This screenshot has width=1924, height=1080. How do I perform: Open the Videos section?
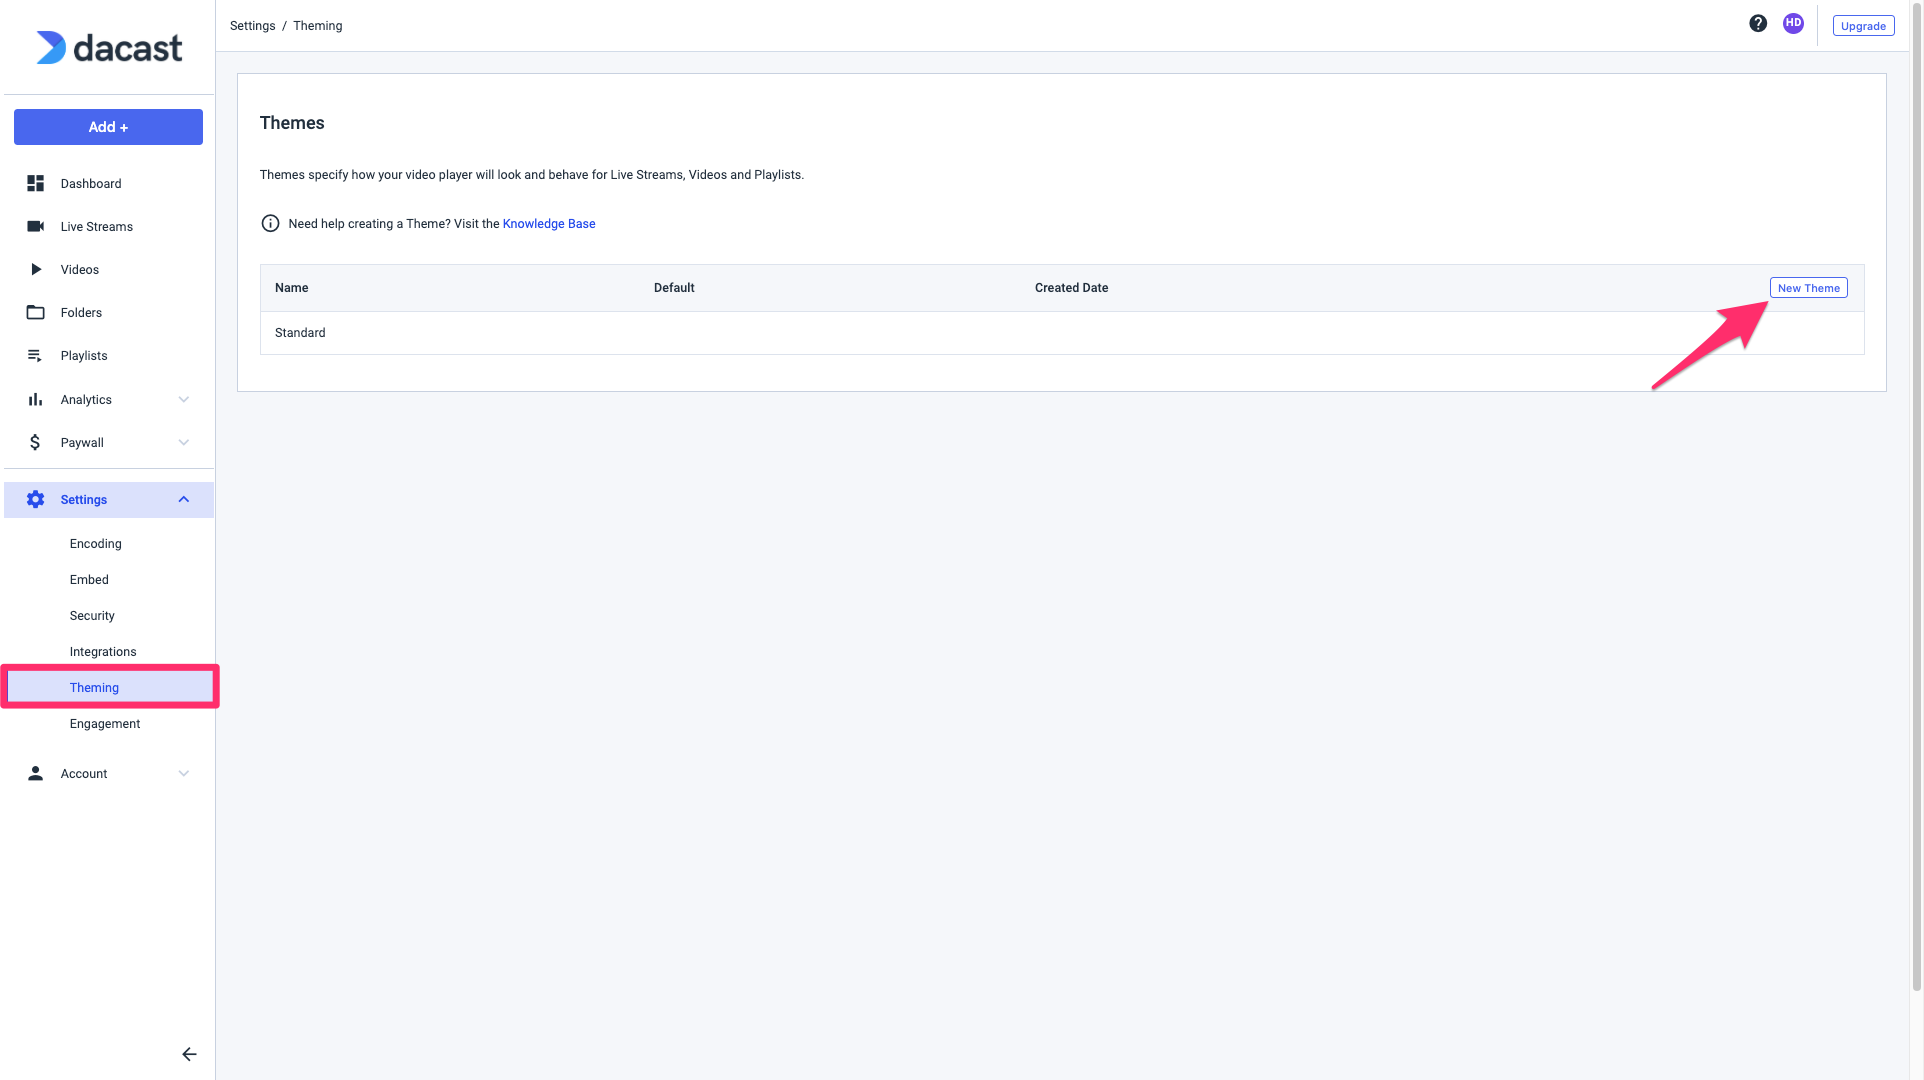(79, 268)
